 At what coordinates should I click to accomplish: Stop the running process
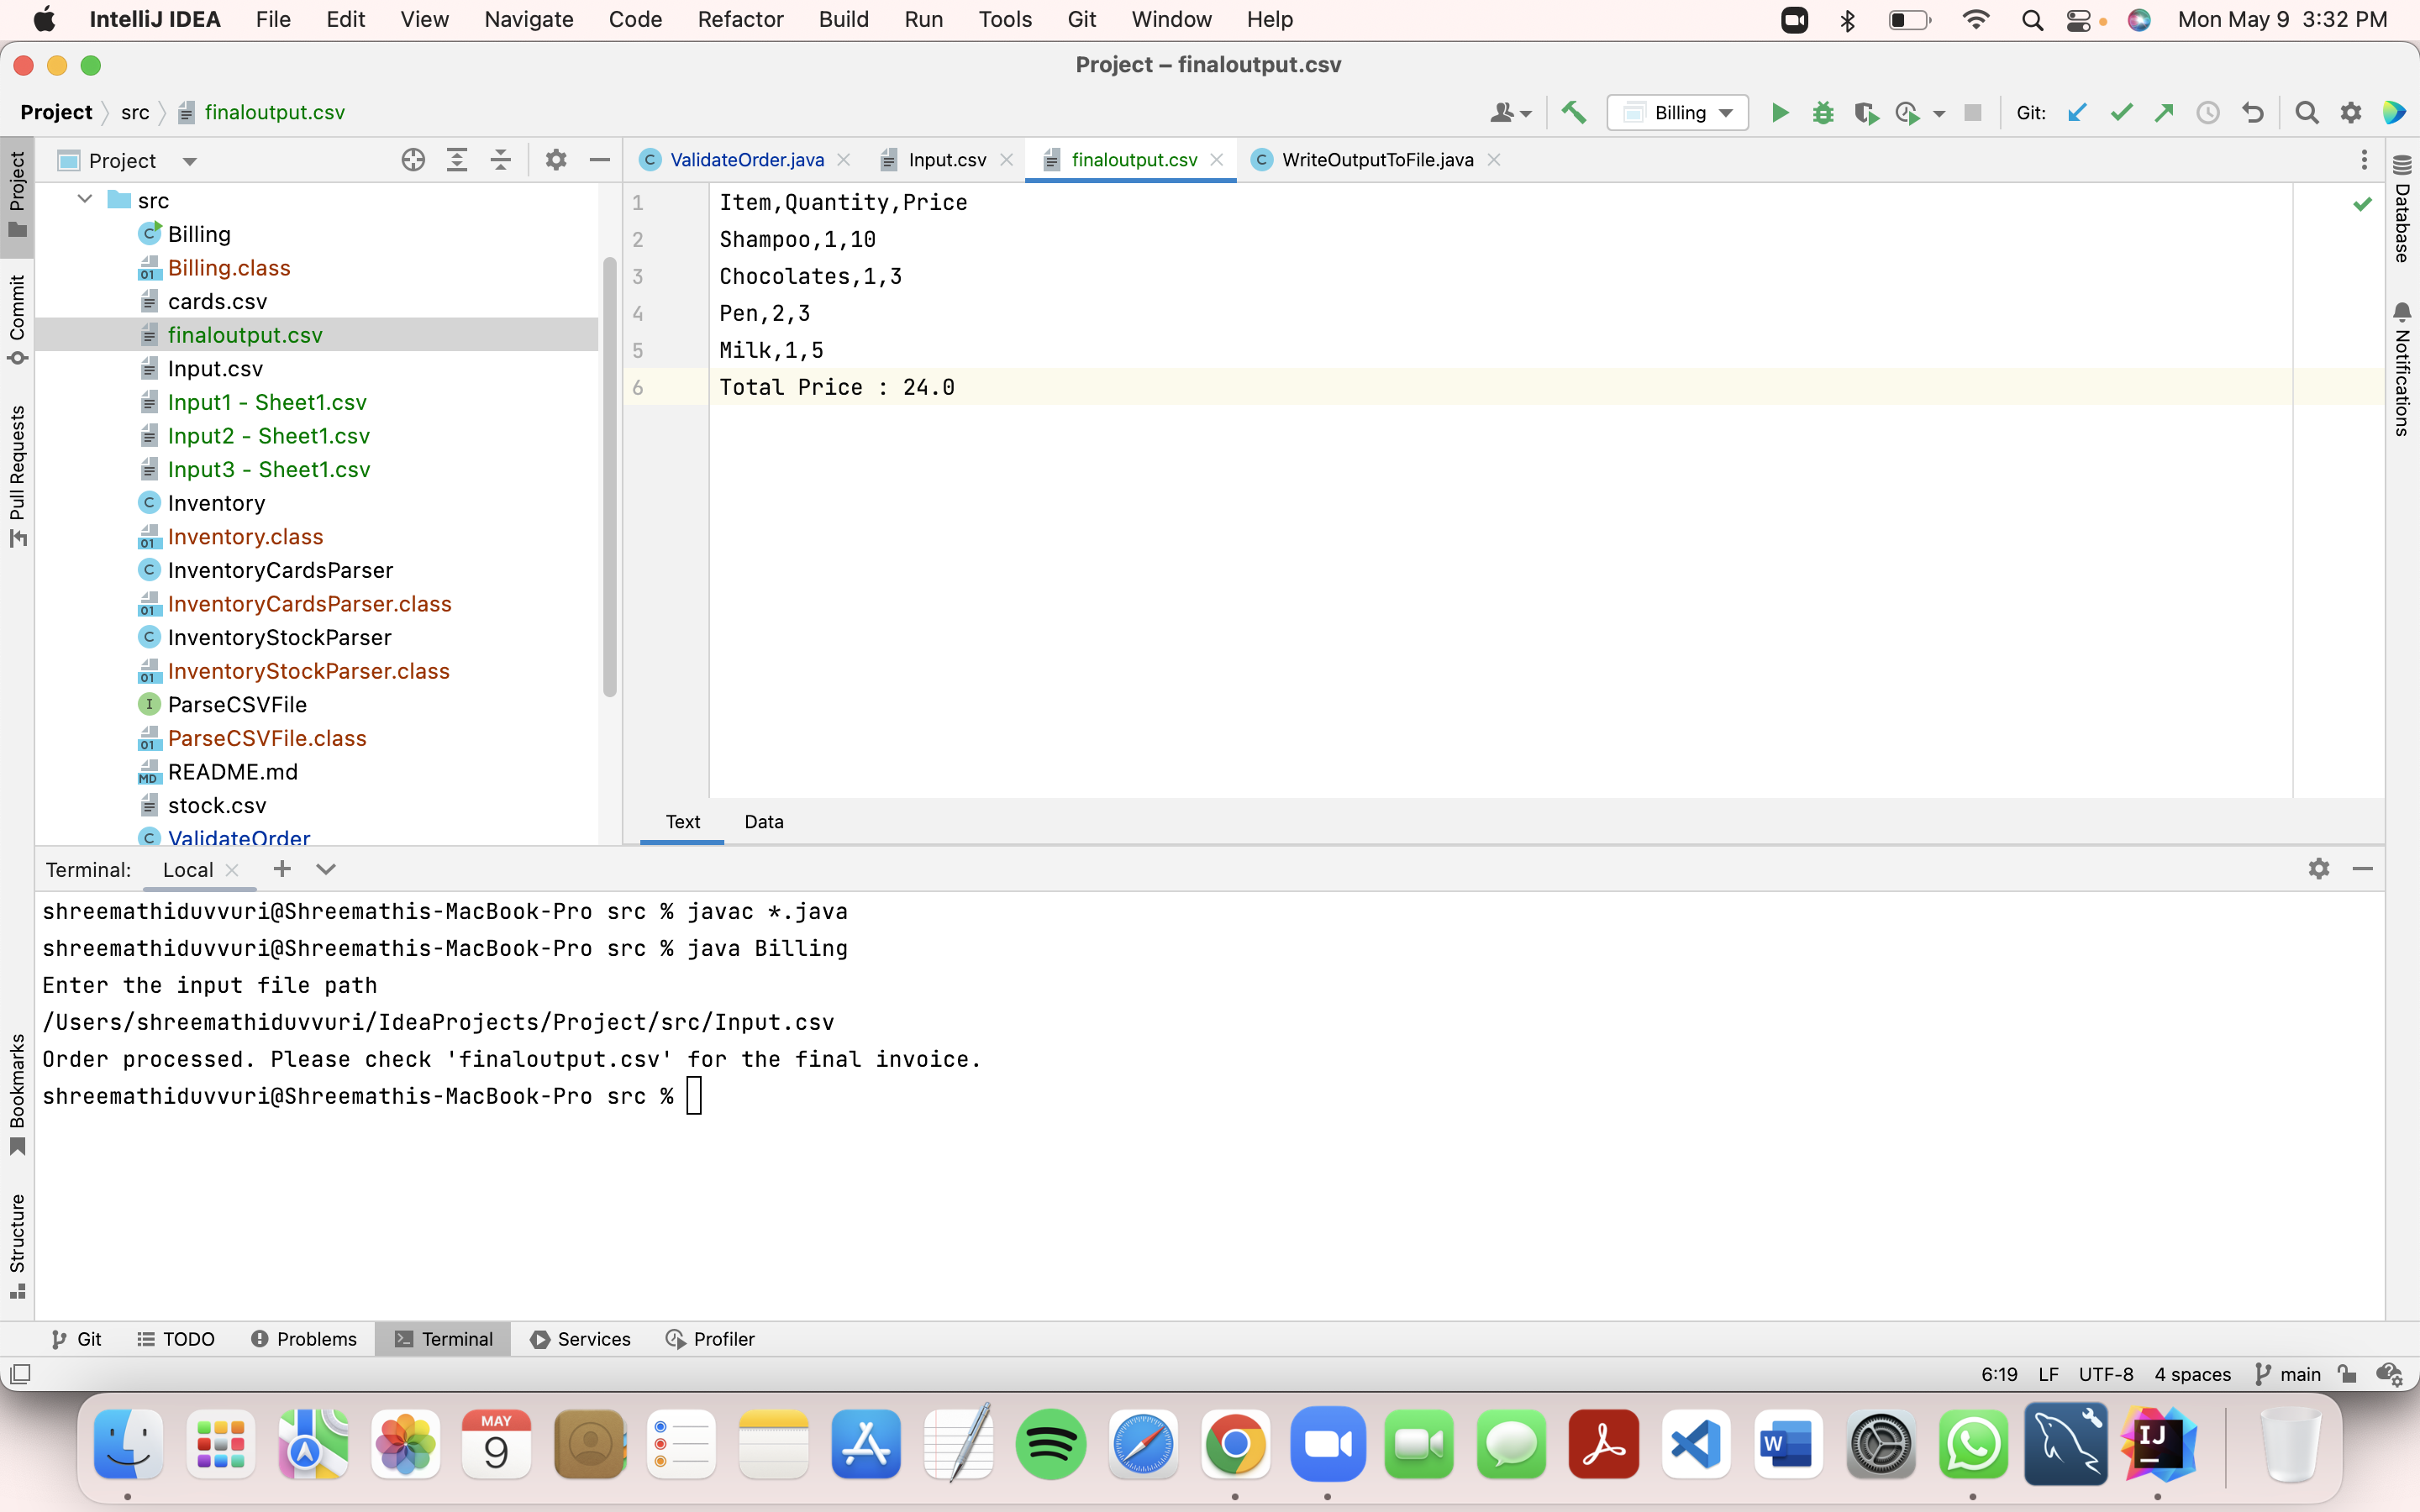pos(1973,113)
